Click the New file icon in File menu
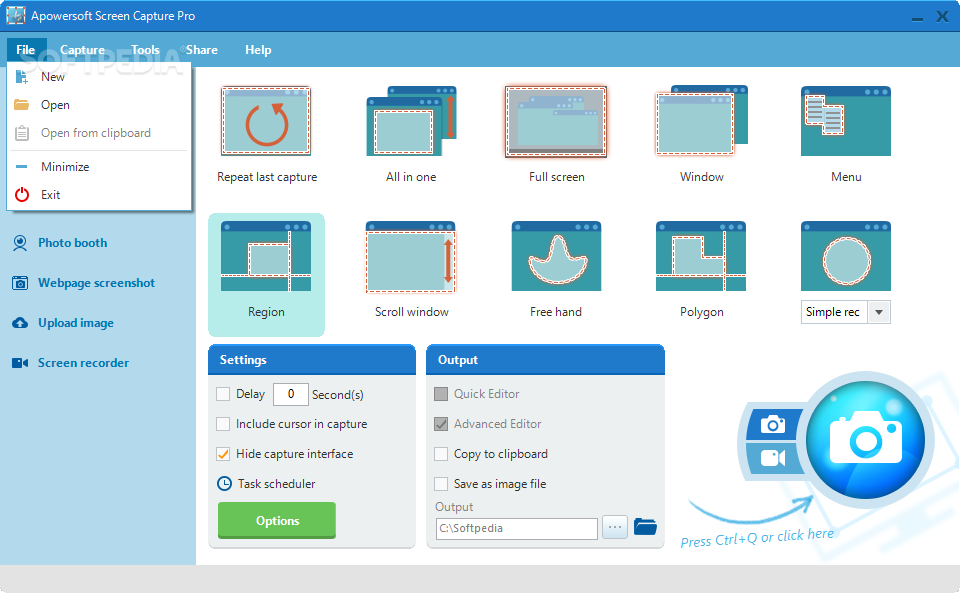960x593 pixels. pyautogui.click(x=21, y=76)
